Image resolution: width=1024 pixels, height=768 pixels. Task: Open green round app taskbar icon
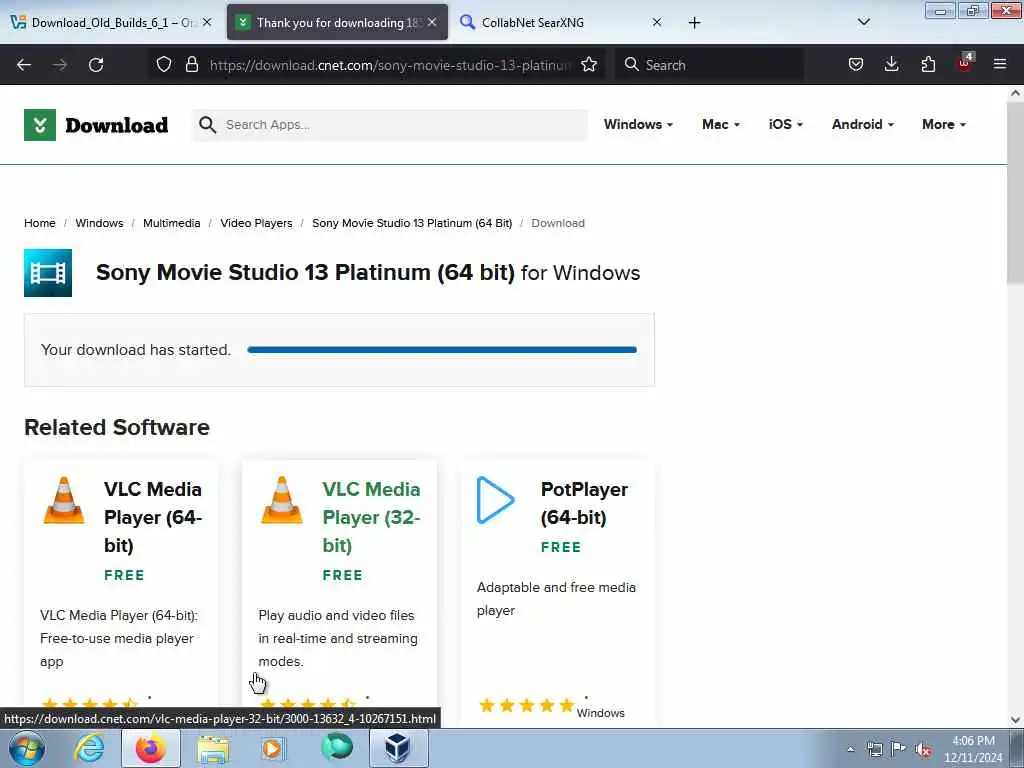tap(336, 748)
